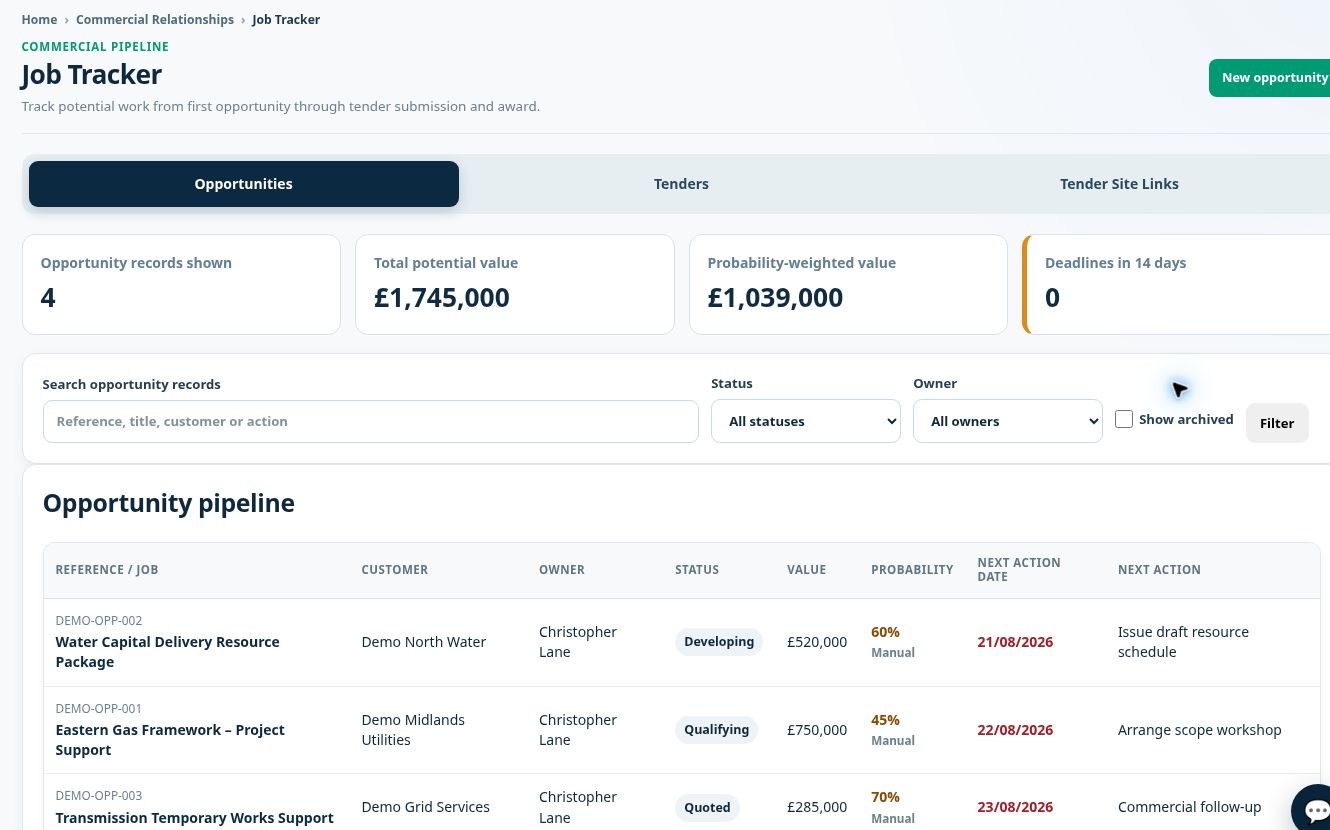Viewport: 1330px width, 830px height.
Task: Select the DEMO-OPP-003 reference text
Action: coord(99,795)
